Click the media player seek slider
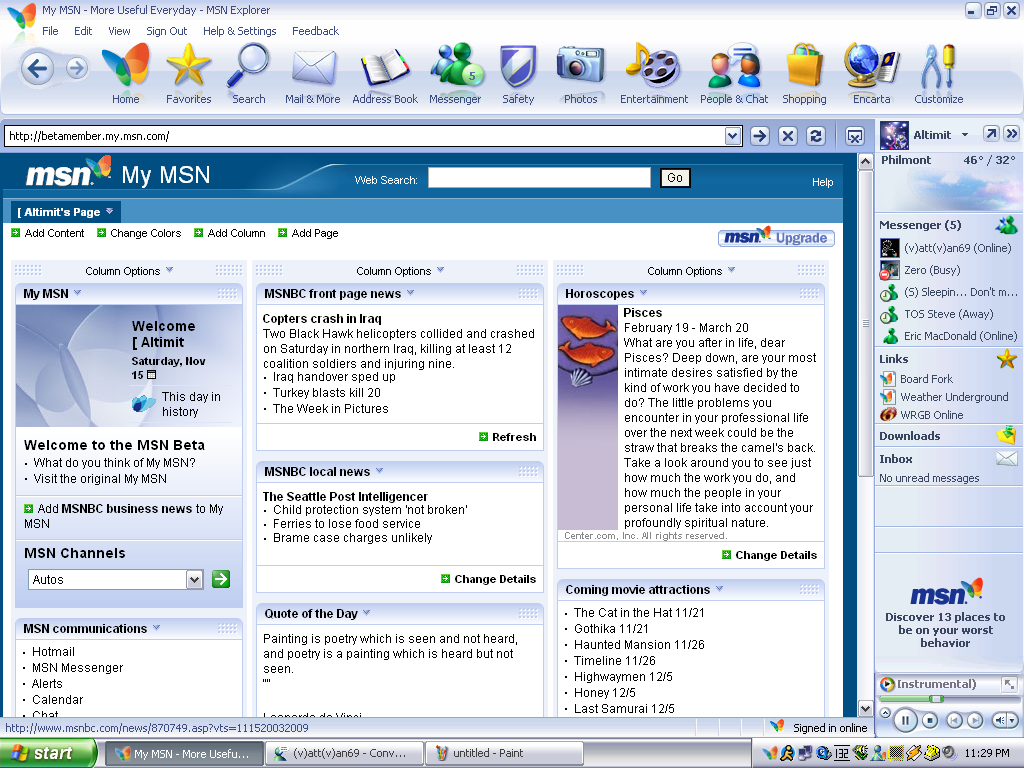 pyautogui.click(x=938, y=698)
